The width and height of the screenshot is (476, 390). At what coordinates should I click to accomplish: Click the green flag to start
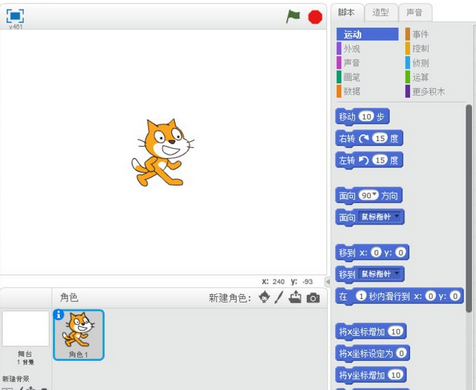[293, 16]
